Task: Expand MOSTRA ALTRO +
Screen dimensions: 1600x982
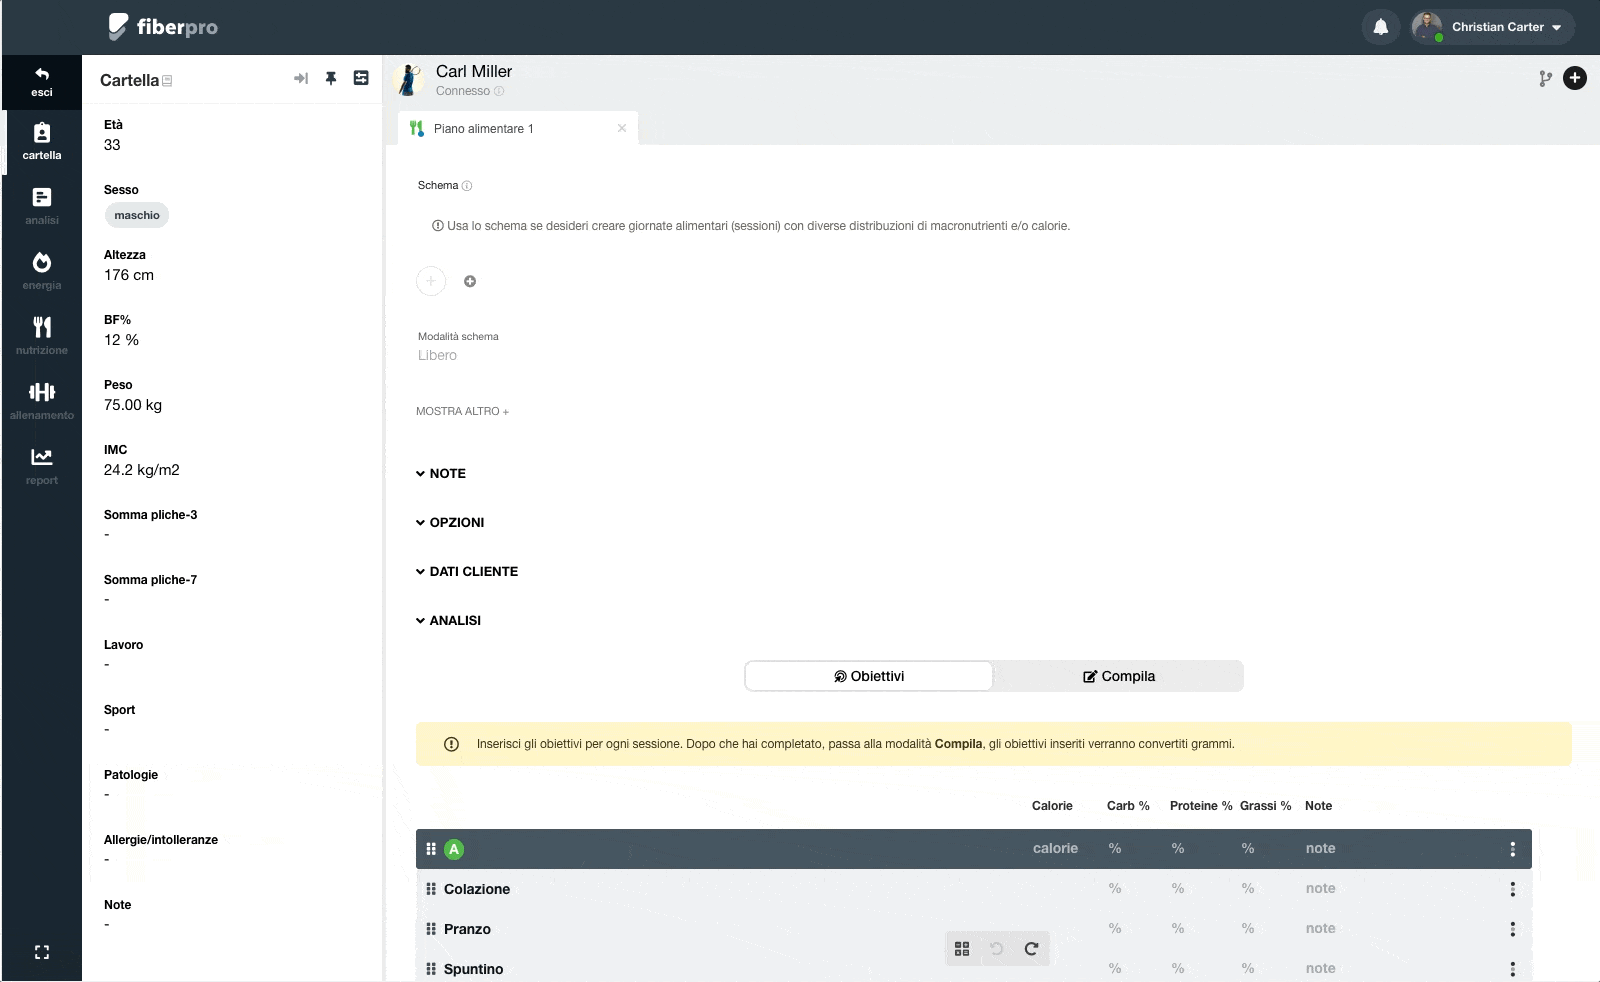Action: pos(462,412)
